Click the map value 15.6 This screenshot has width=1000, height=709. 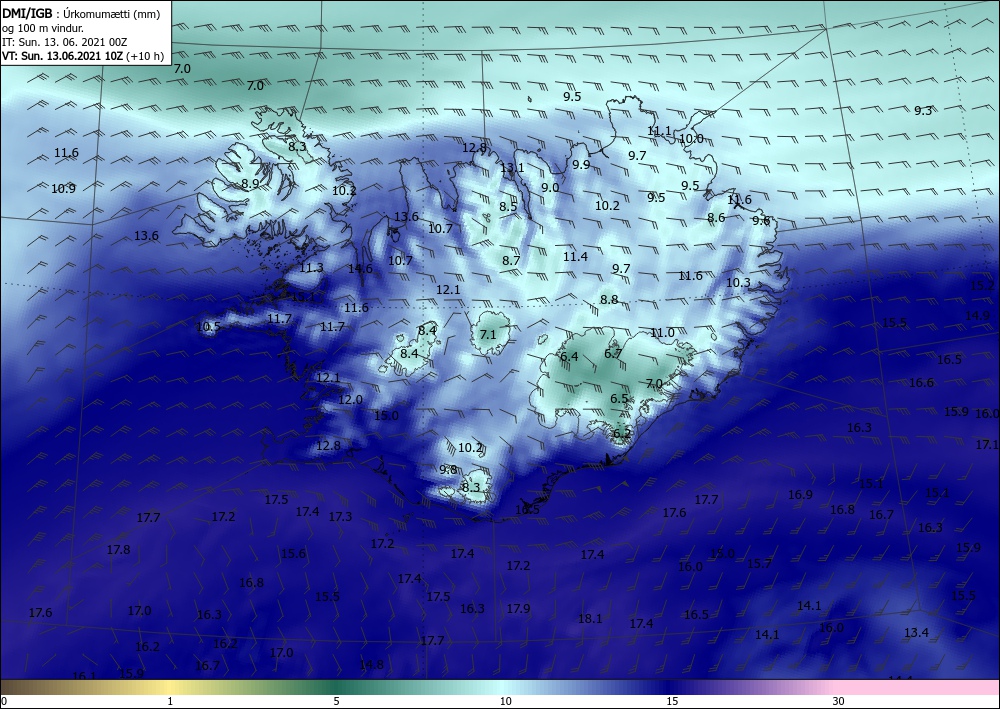coord(293,553)
